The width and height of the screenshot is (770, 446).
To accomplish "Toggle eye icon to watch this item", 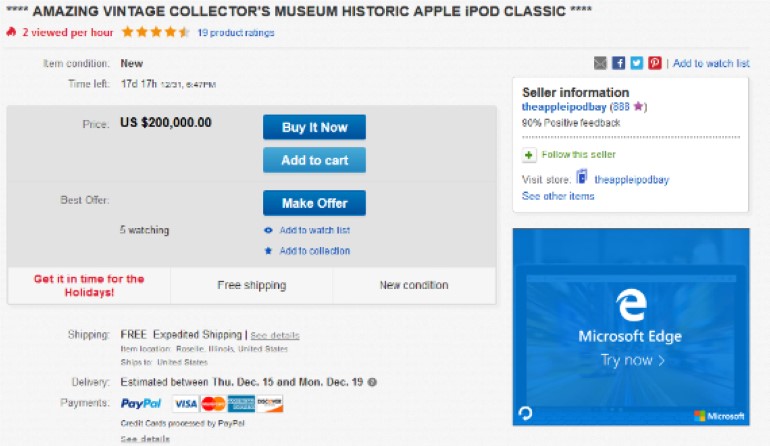I will (x=268, y=231).
